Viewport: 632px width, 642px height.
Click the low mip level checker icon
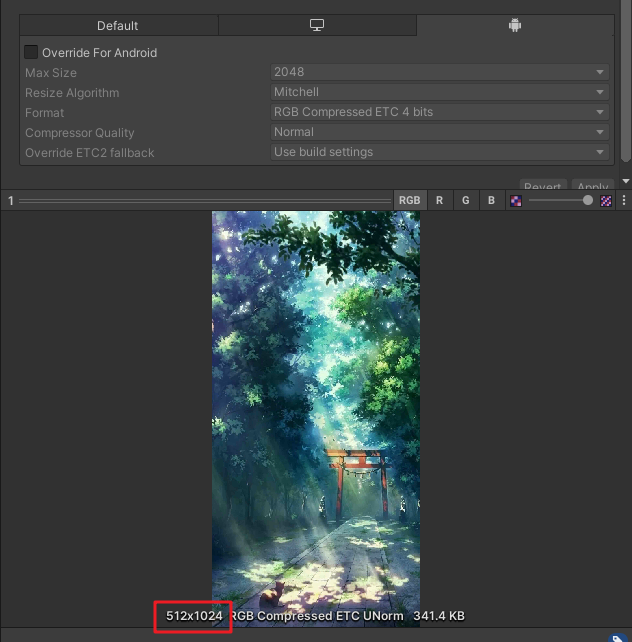coord(516,201)
